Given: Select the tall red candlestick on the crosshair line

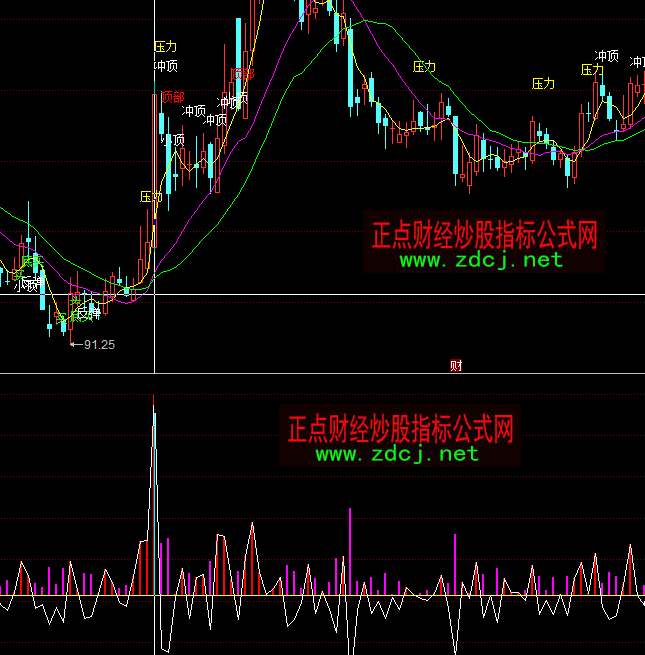Looking at the screenshot, I should (154, 170).
